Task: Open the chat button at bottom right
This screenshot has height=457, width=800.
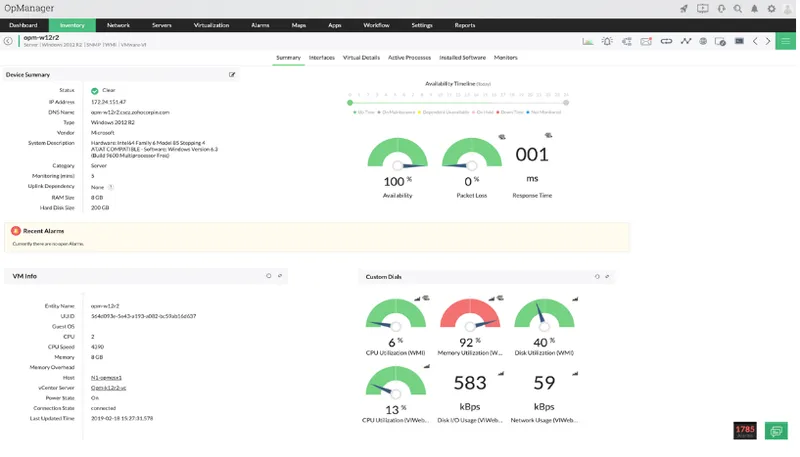Action: coord(776,431)
